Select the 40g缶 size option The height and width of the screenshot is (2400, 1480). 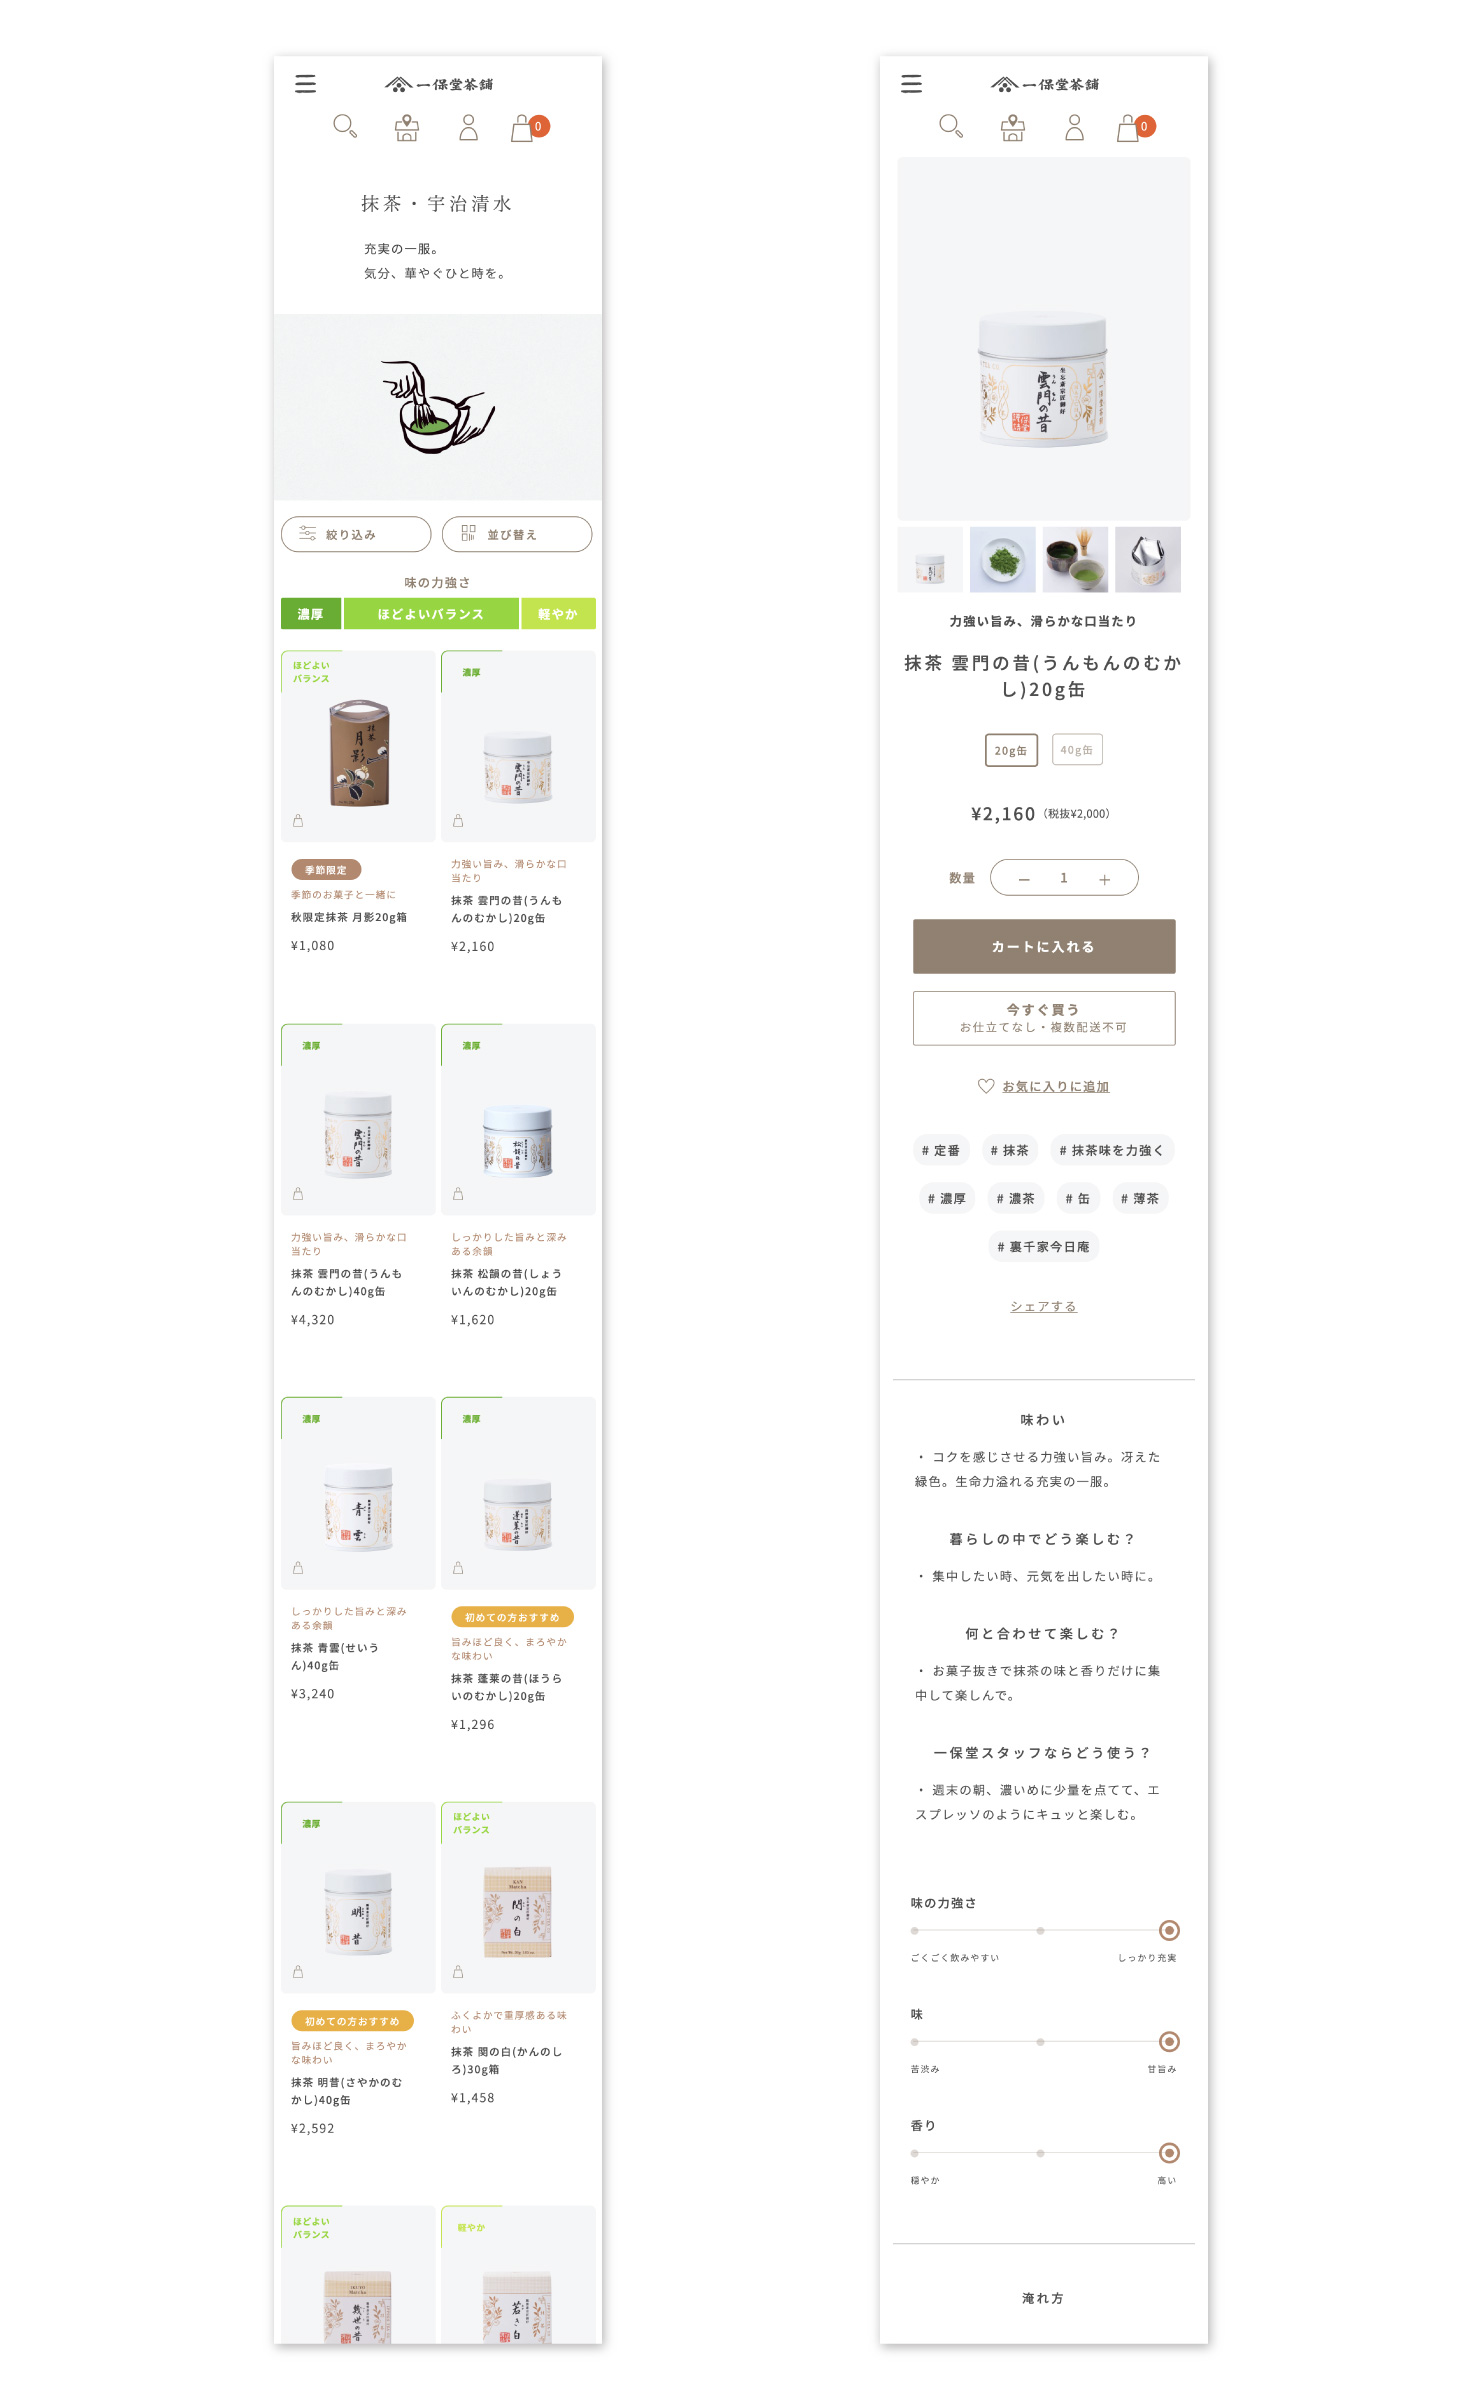pos(1077,750)
